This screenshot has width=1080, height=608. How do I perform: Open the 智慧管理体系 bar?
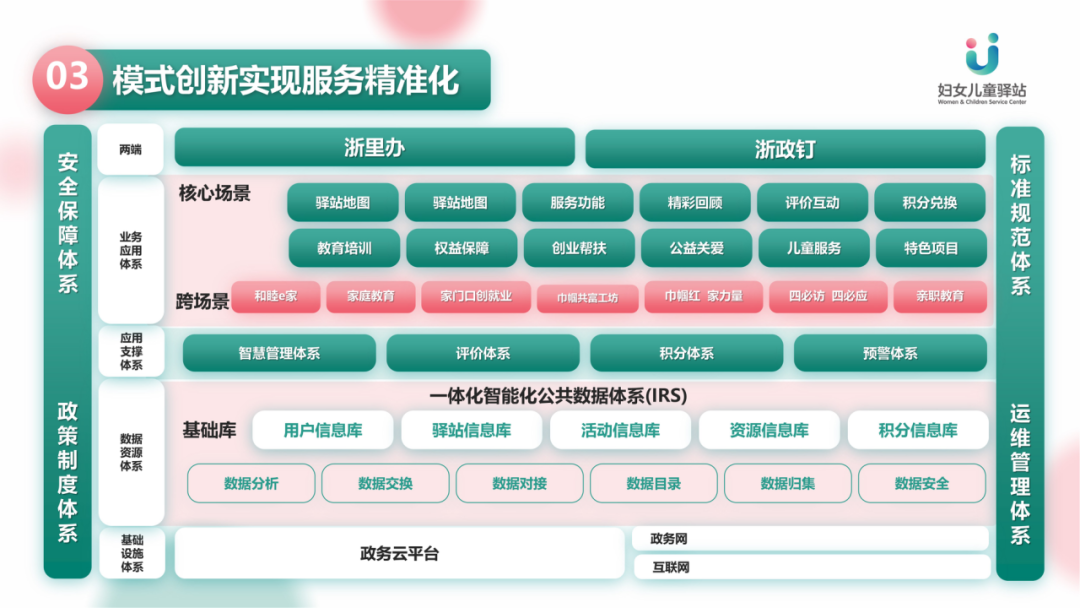click(279, 353)
